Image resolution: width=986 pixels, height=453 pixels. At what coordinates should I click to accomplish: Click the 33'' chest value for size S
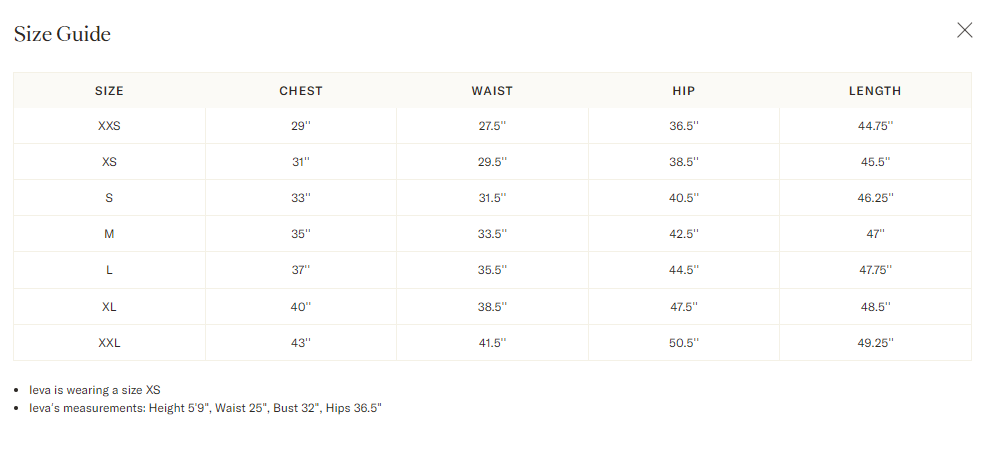pyautogui.click(x=301, y=198)
